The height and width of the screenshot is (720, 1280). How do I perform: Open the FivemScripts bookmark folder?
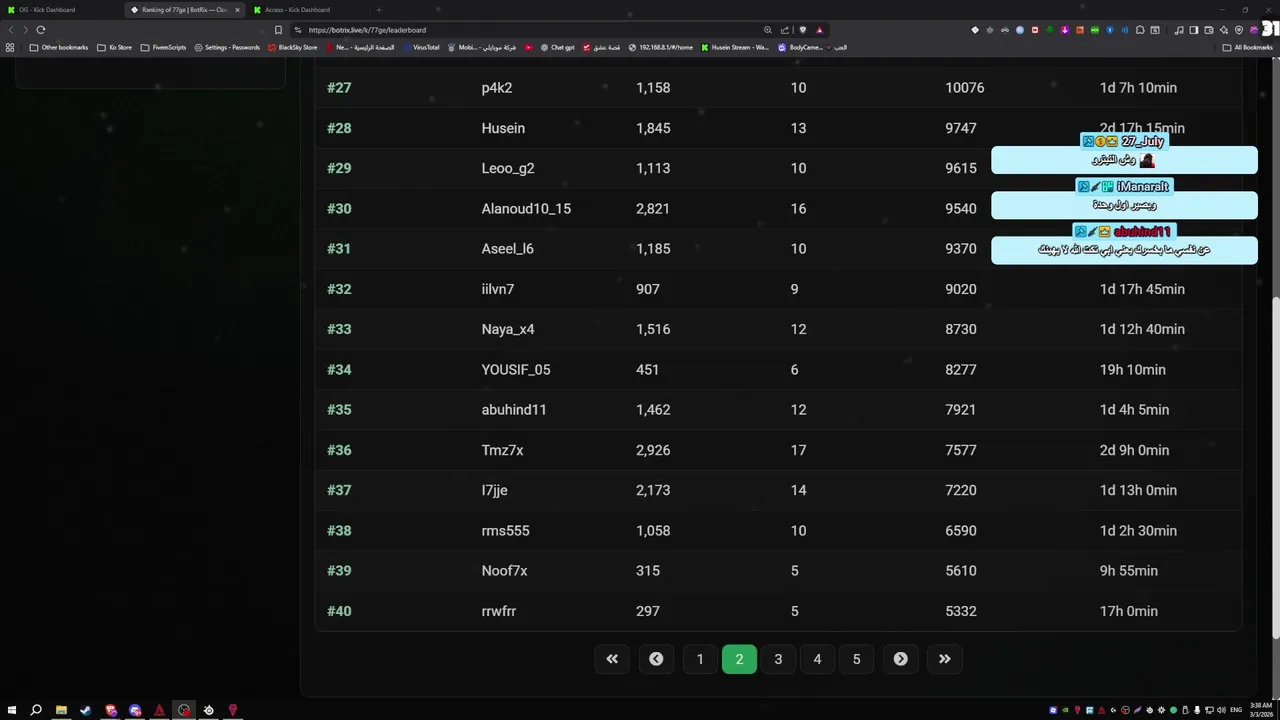[x=163, y=47]
